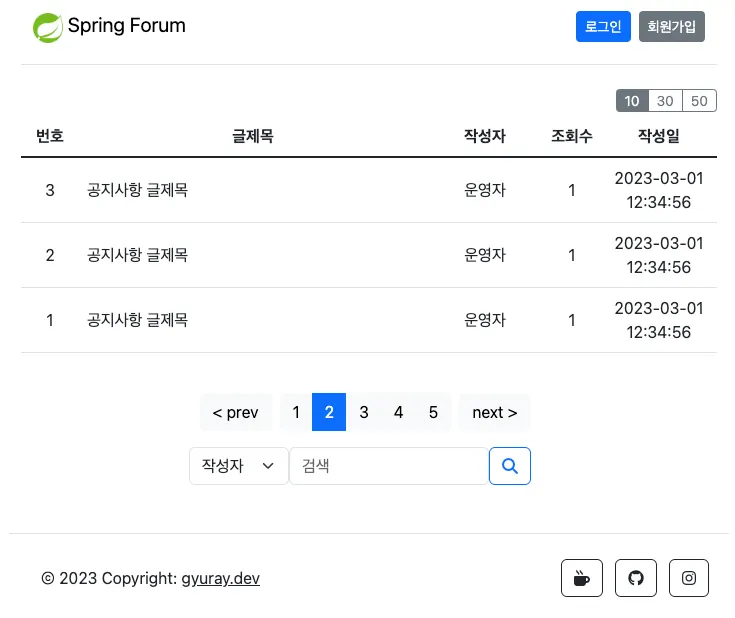Open the gyuray.dev copyright link

[x=220, y=578]
